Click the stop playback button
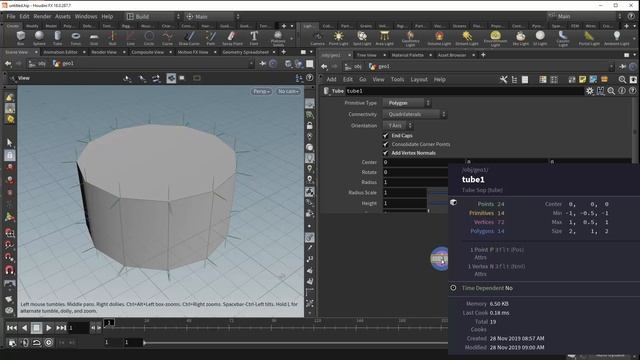Image resolution: width=640 pixels, height=360 pixels. point(36,328)
